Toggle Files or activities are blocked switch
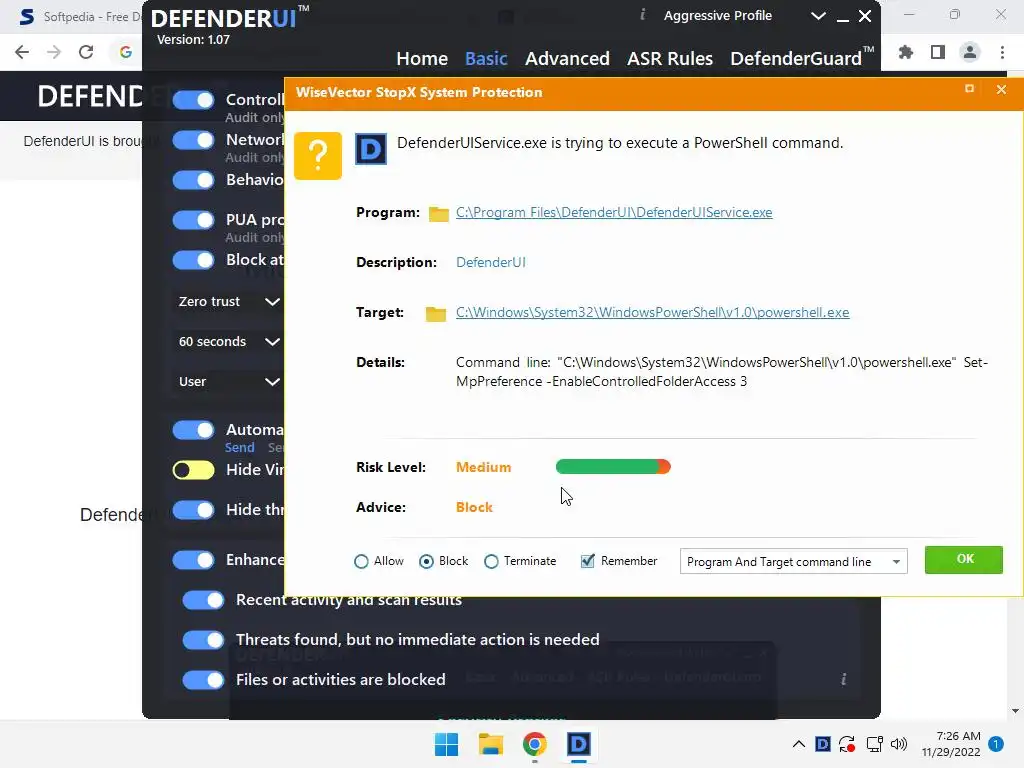 [203, 680]
